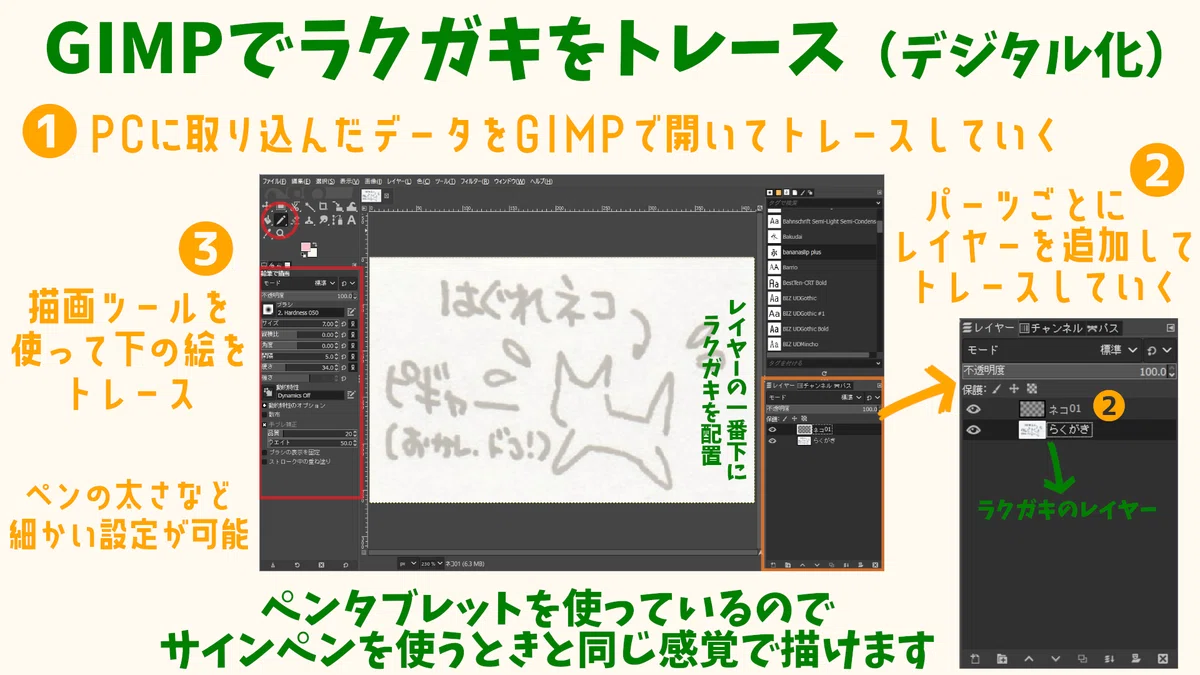Viewport: 1200px width, 675px height.
Task: Click the brush preview thumbnail in tool options
Action: point(268,309)
